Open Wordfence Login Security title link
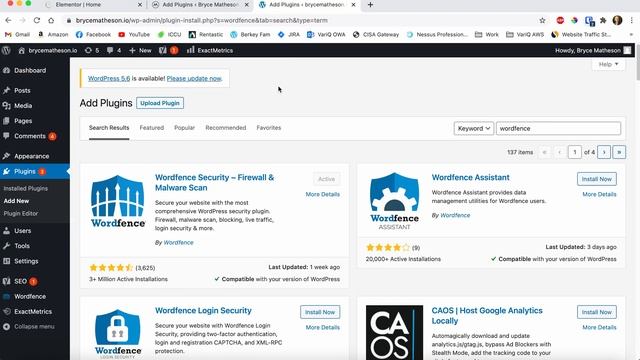Image resolution: width=640 pixels, height=360 pixels. pos(203,311)
